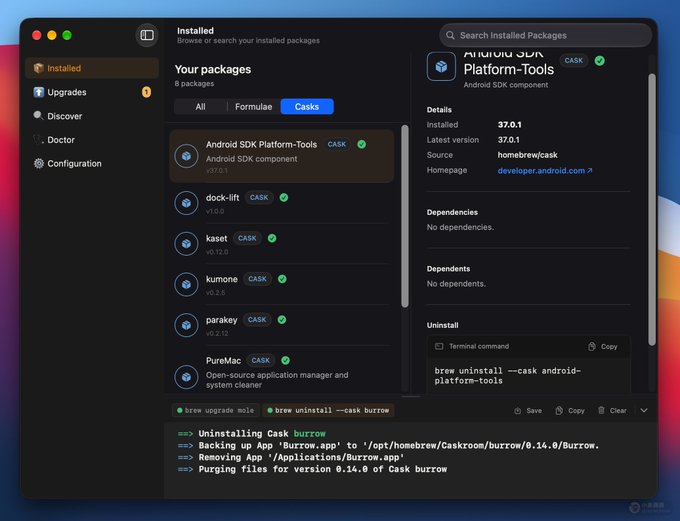Click the kaset cube icon
Viewport: 680px width, 521px height.
pos(186,244)
